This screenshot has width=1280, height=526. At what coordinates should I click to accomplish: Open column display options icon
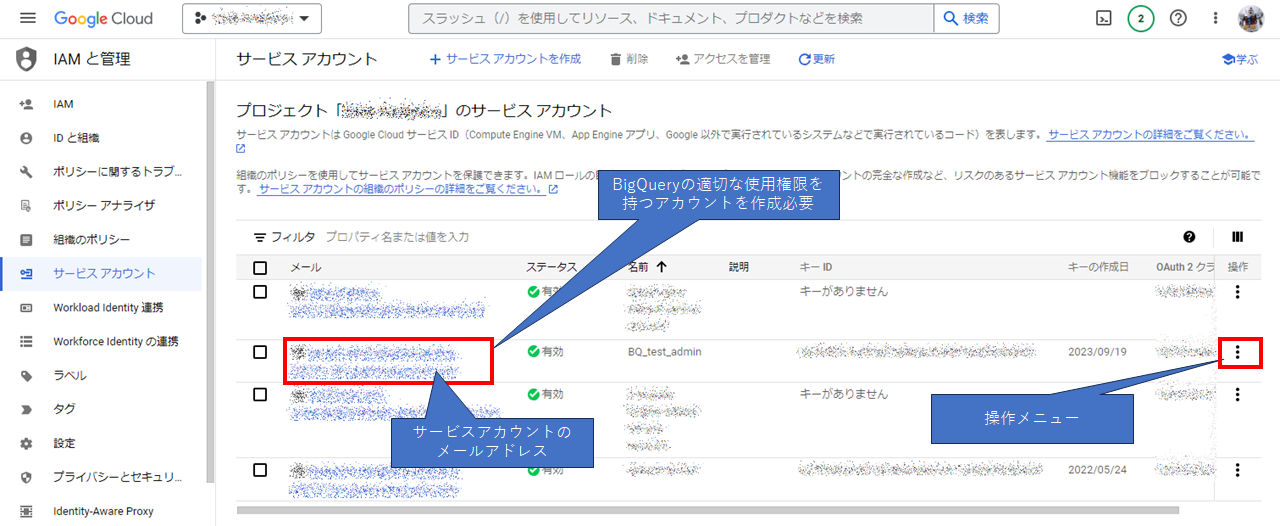pyautogui.click(x=1237, y=237)
